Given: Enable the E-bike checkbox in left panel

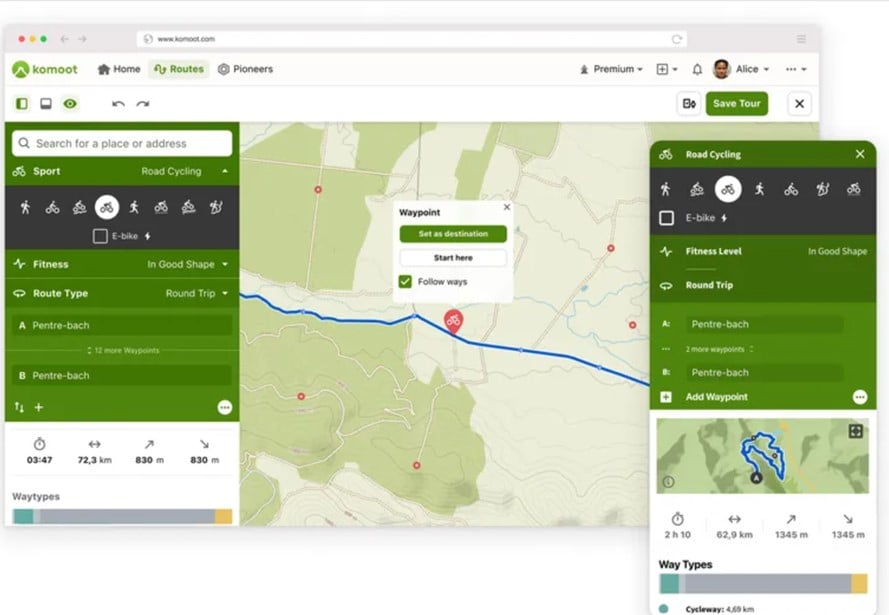Looking at the screenshot, I should tap(100, 236).
